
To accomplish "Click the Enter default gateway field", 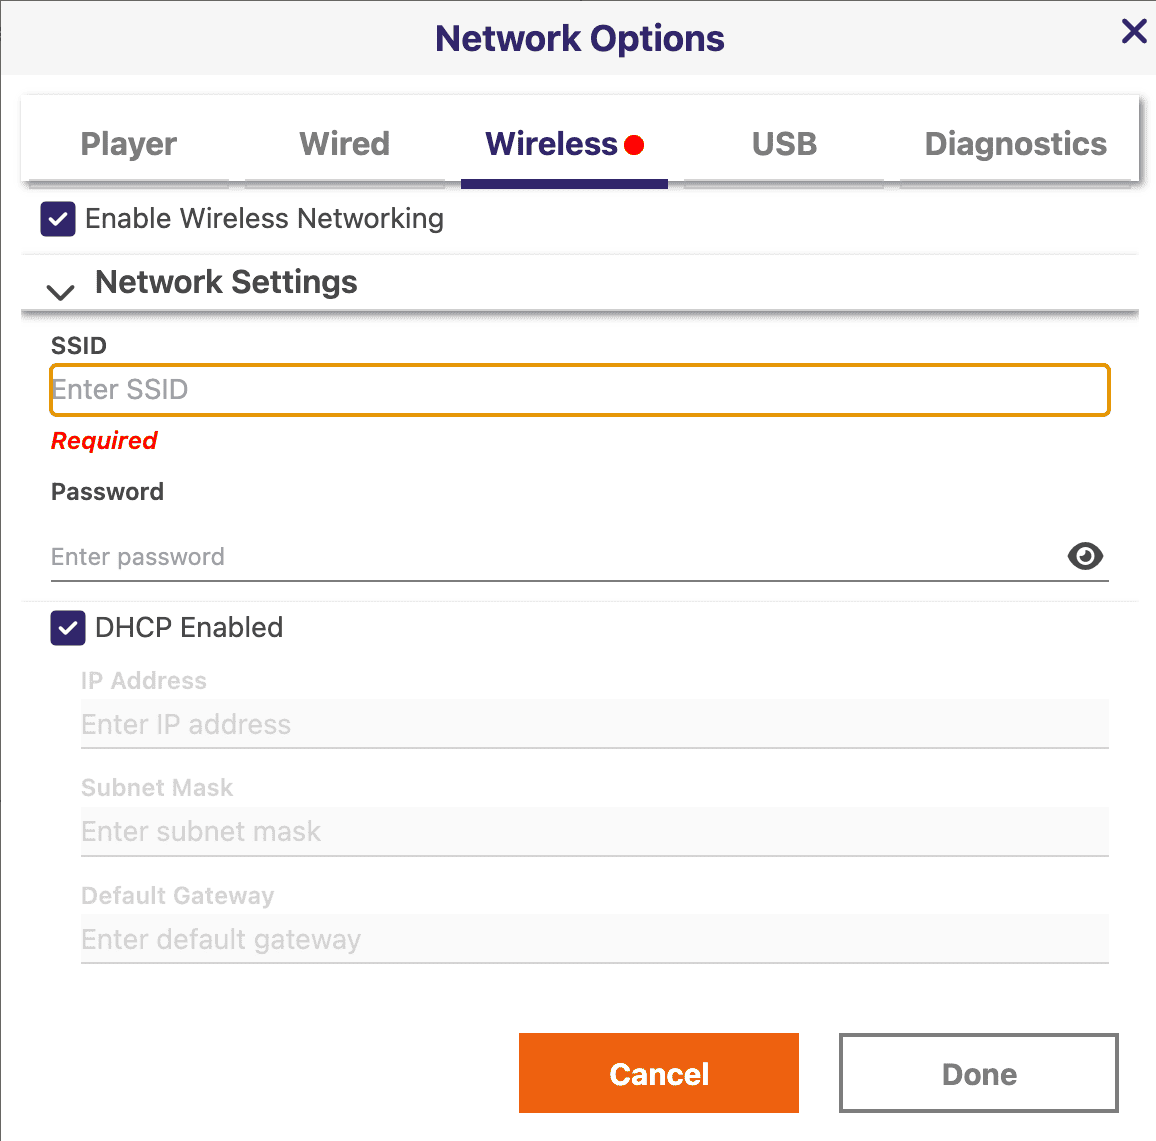I will tap(594, 939).
